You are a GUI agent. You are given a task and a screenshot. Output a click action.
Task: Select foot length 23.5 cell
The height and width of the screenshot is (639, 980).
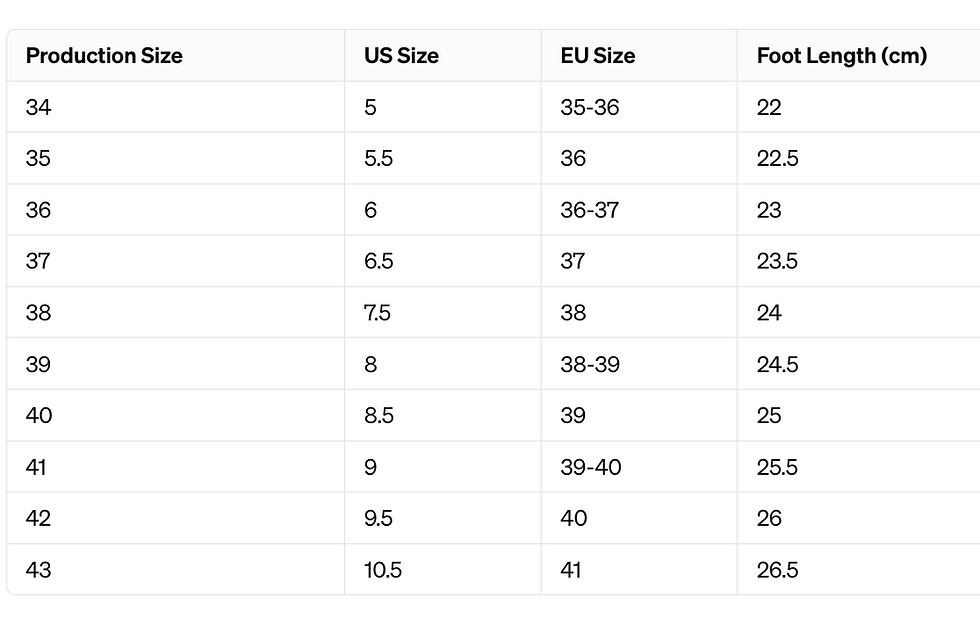[859, 261]
